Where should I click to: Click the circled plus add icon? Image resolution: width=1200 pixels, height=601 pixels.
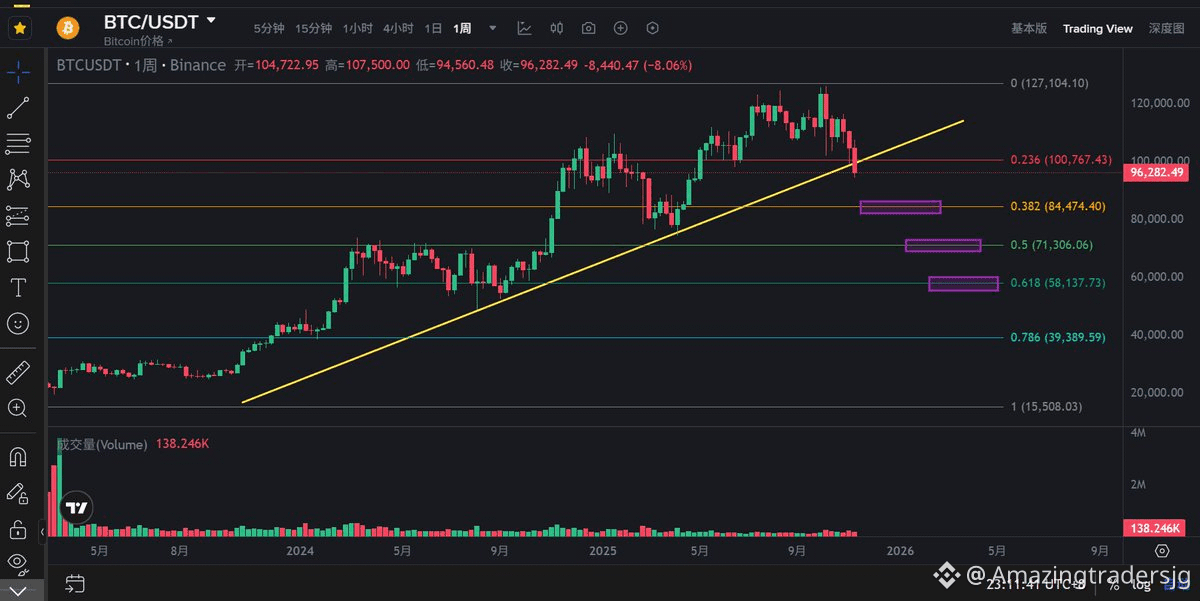[x=621, y=28]
